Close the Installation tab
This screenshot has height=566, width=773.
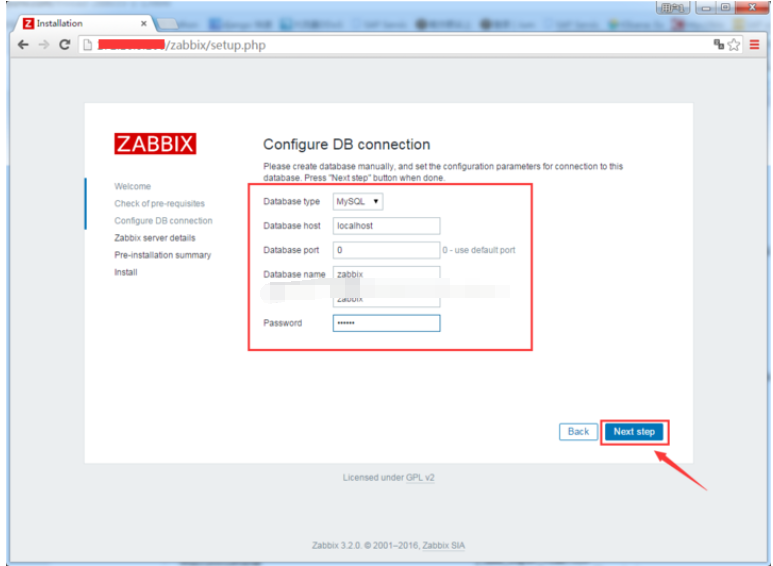143,23
